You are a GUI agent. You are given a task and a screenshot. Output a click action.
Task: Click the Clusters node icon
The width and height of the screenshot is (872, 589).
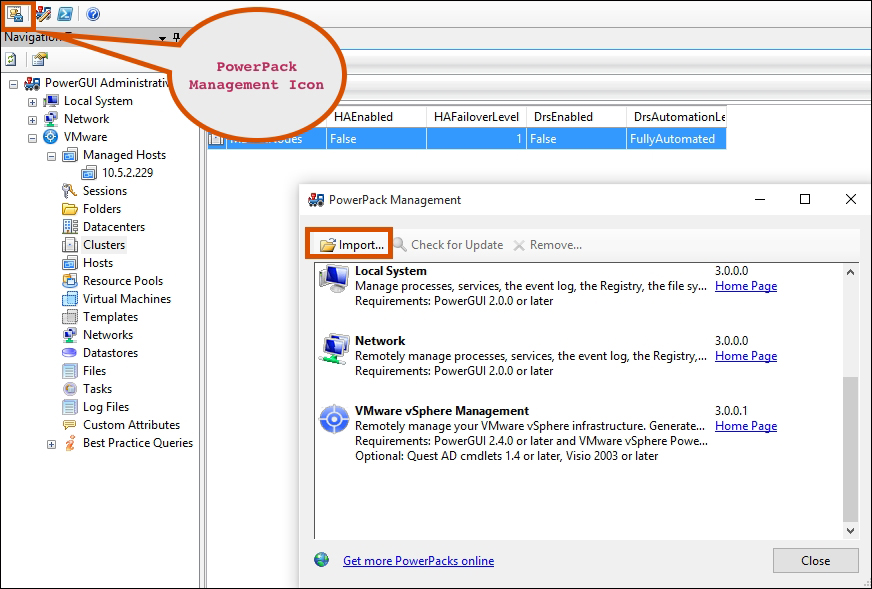tap(70, 245)
